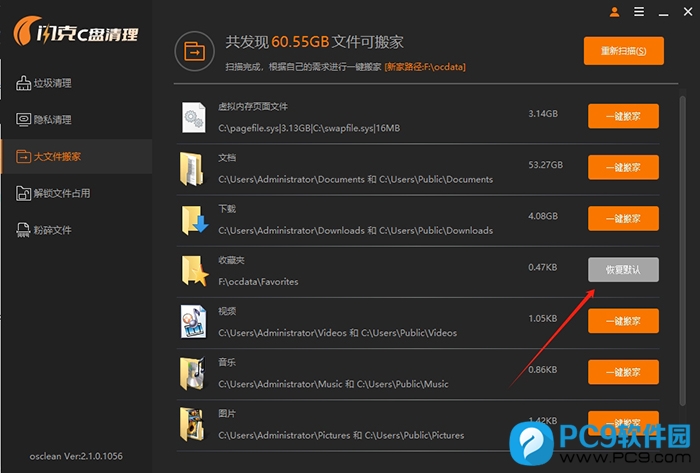This screenshot has width=700, height=473.
Task: Click the pagefile.sys path text
Action: click(309, 128)
